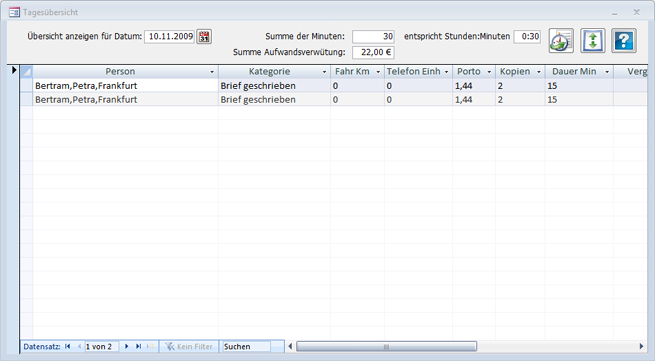Click the scroll left arrow of horizontal scrollbar
Viewport: 655px width, 361px height.
click(x=290, y=346)
